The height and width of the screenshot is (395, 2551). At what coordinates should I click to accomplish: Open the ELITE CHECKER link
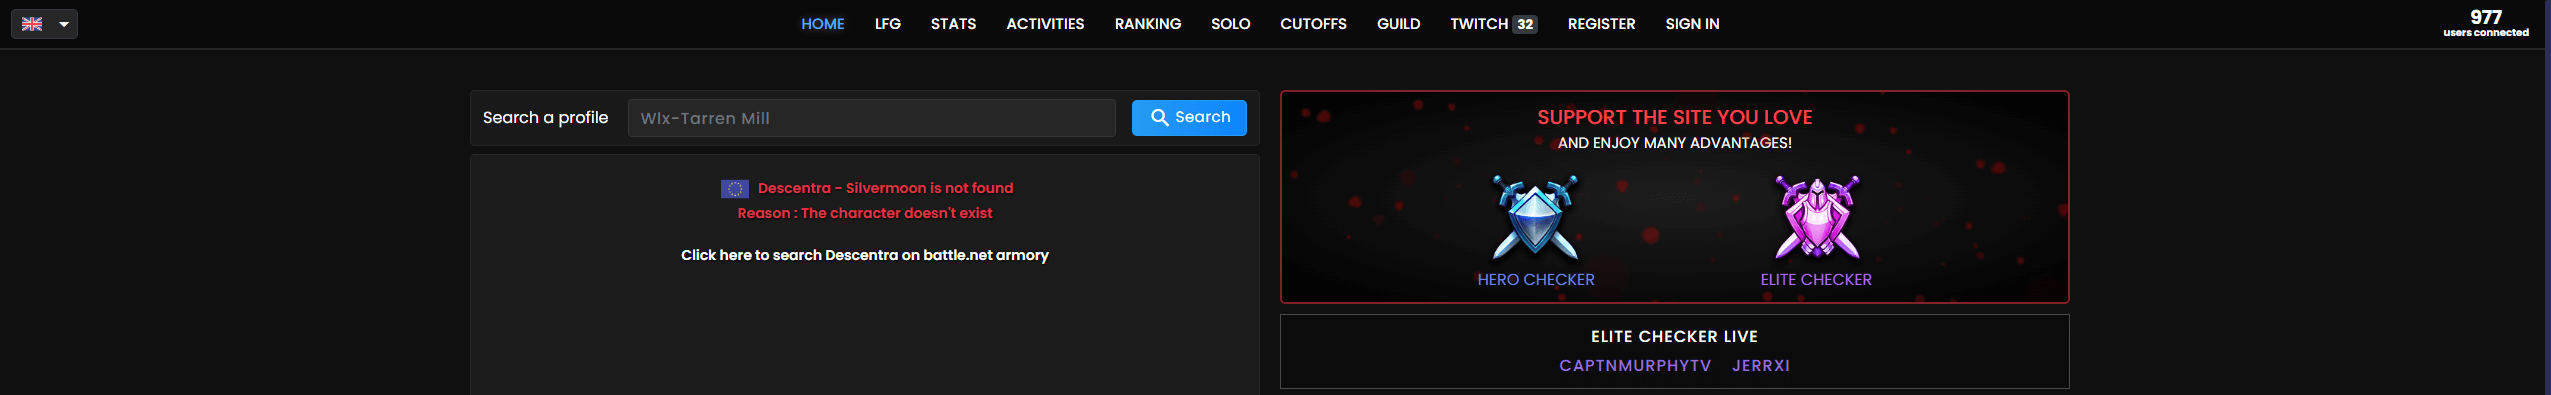coord(1816,280)
